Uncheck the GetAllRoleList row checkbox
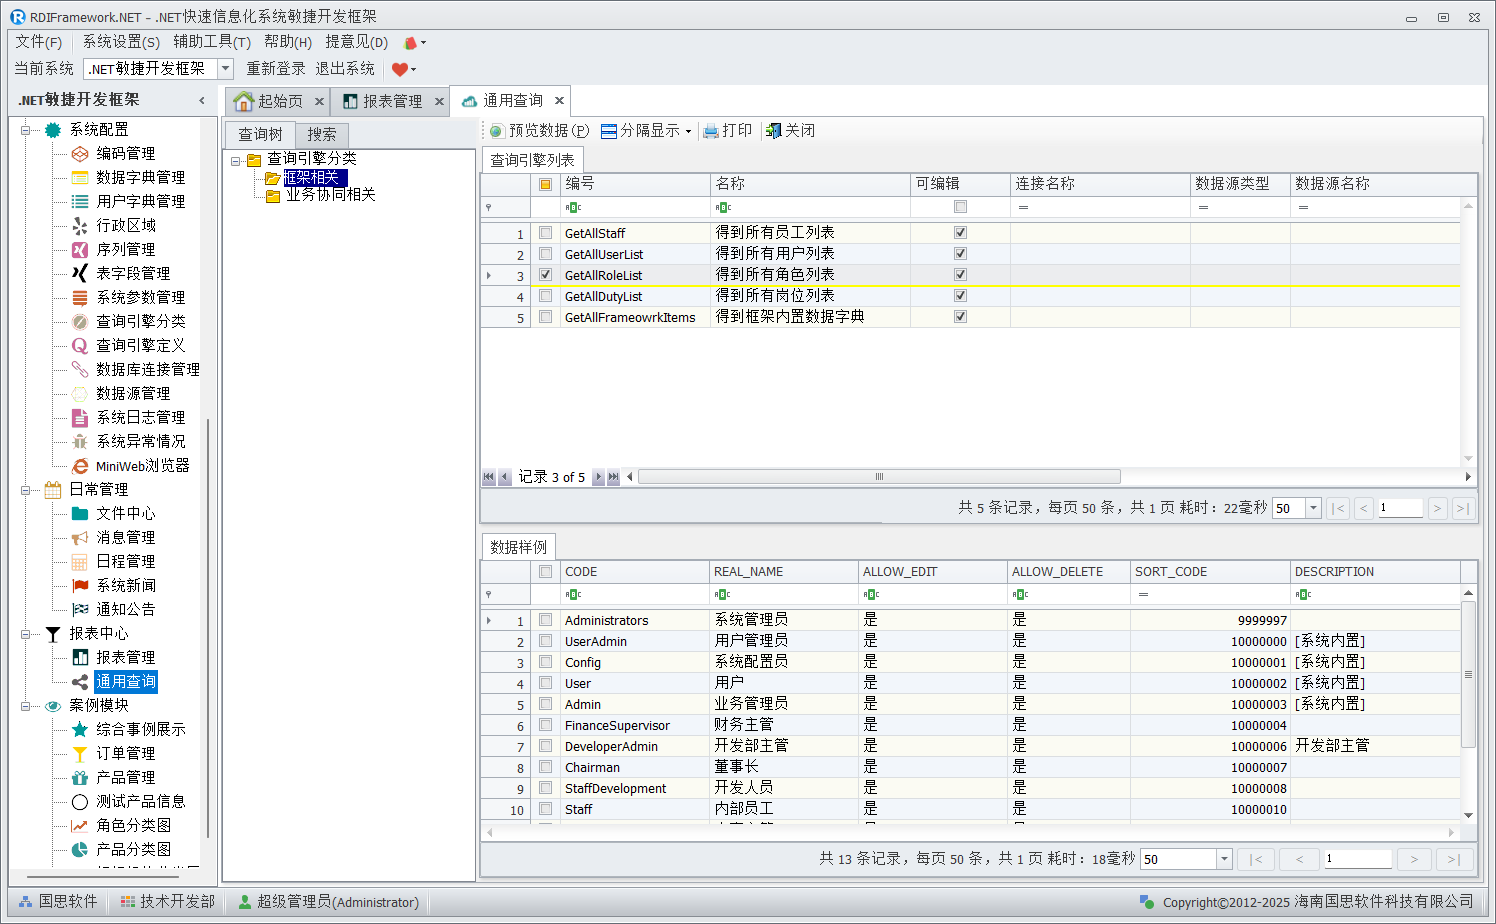The height and width of the screenshot is (924, 1496). coord(545,274)
